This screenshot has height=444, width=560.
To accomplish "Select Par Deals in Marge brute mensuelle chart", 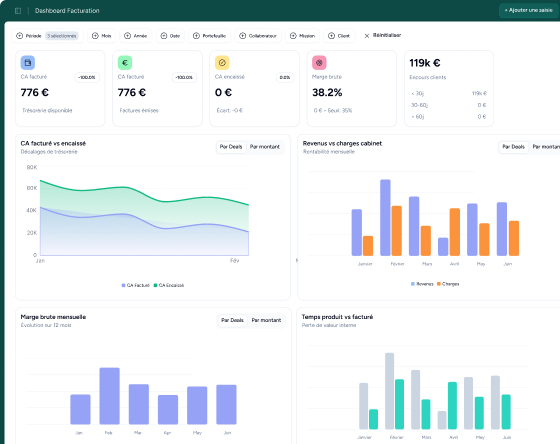I will coord(232,320).
